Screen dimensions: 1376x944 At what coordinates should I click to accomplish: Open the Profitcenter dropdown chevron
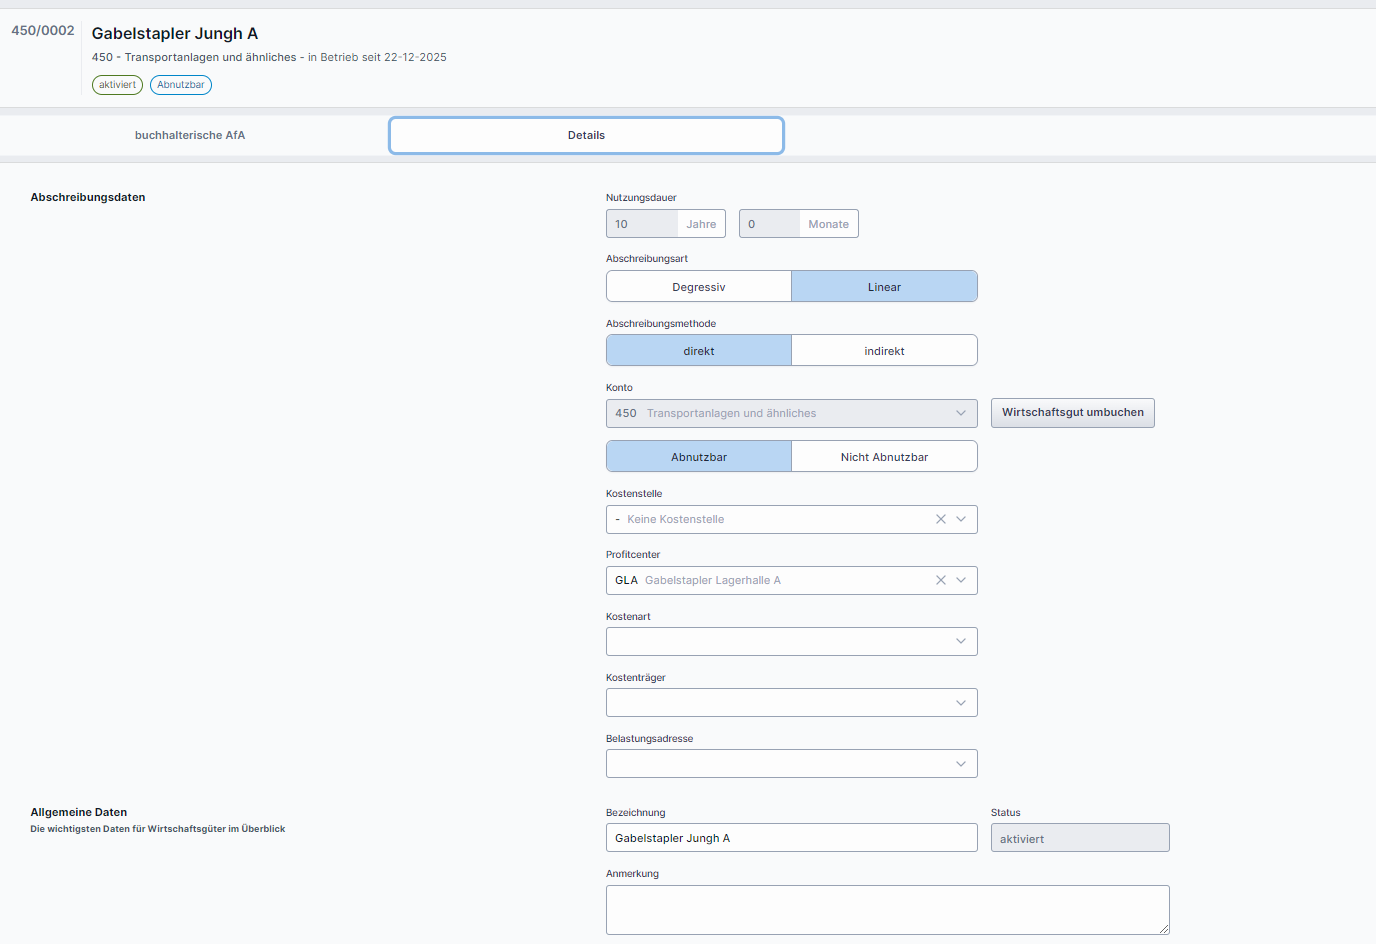961,580
